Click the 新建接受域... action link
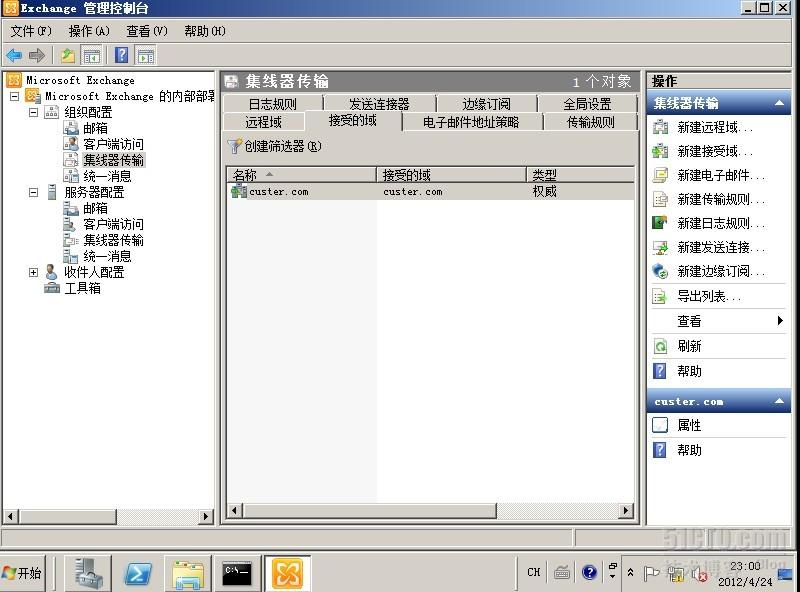The height and width of the screenshot is (592, 800). coord(715,151)
